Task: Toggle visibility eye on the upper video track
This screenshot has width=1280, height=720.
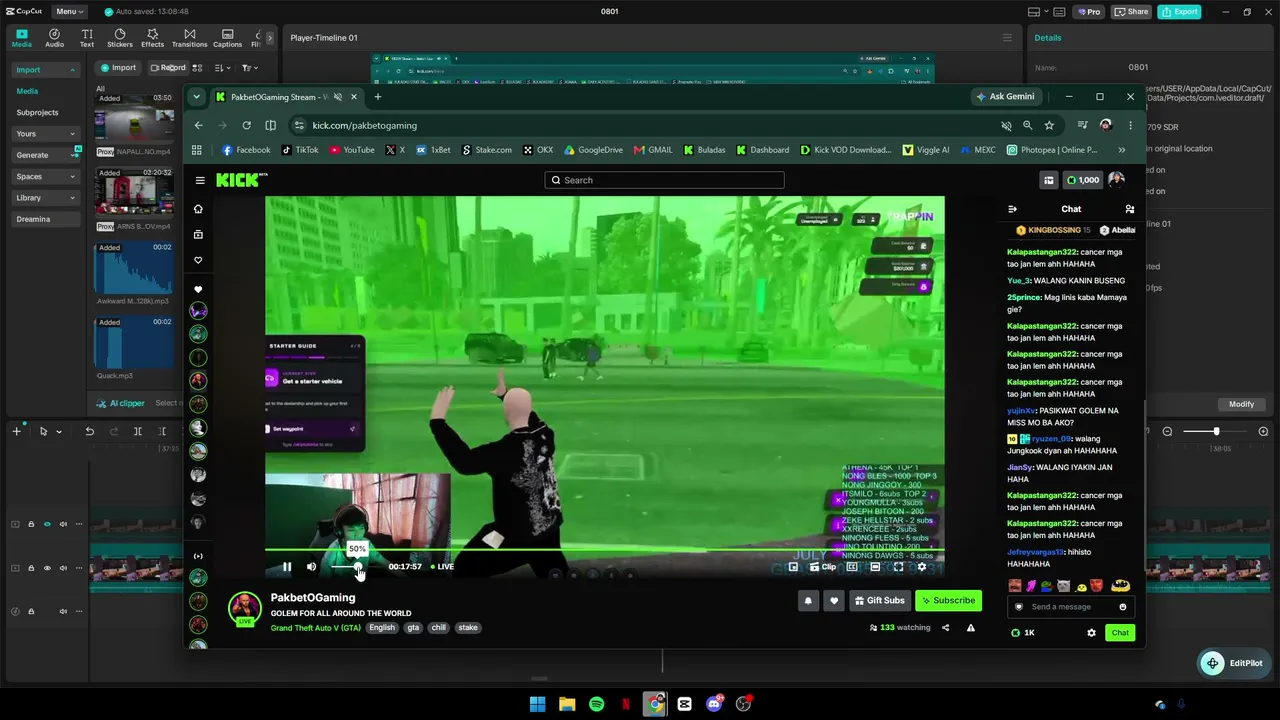Action: coord(47,524)
